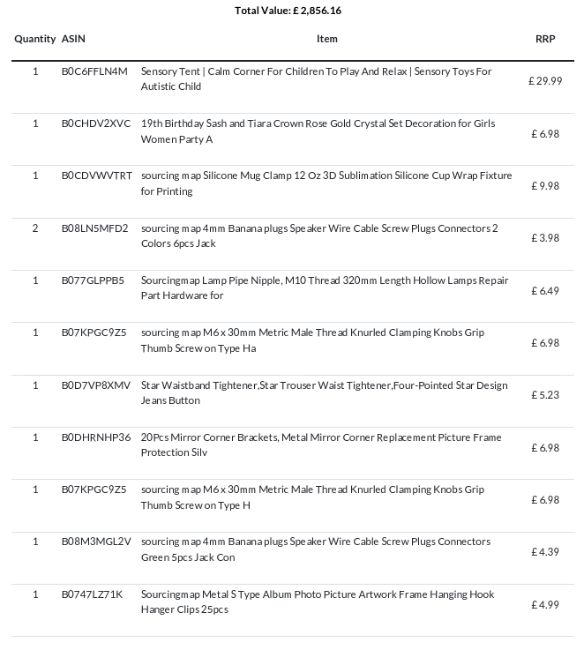The height and width of the screenshot is (650, 584).
Task: Select ASIN B0C6FFLN4M
Action: pos(95,71)
